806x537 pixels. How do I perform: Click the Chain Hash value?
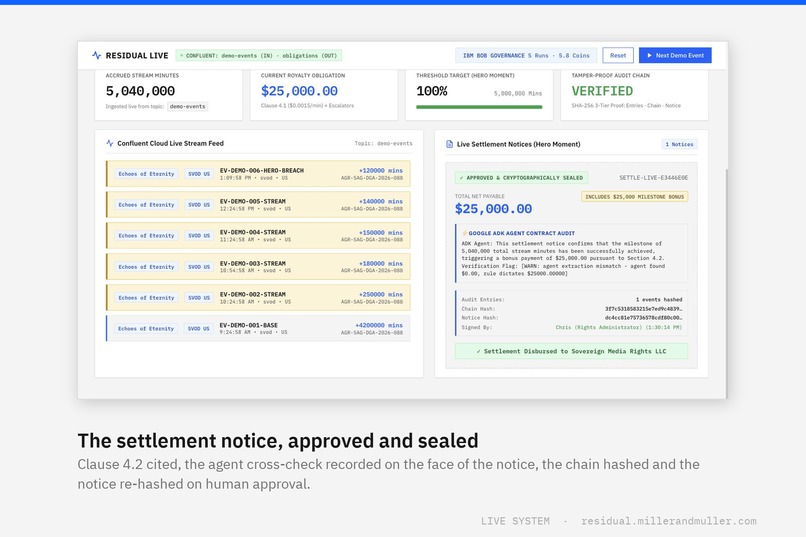(644, 309)
